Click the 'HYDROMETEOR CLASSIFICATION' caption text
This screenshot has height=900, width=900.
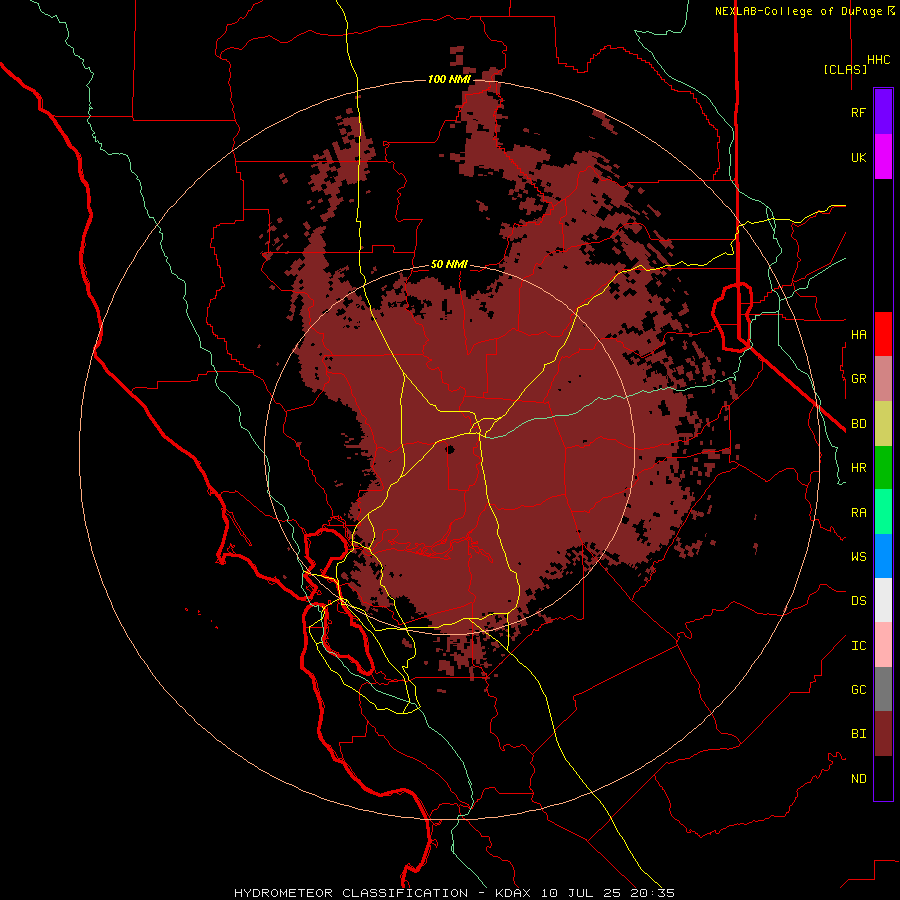point(351,893)
